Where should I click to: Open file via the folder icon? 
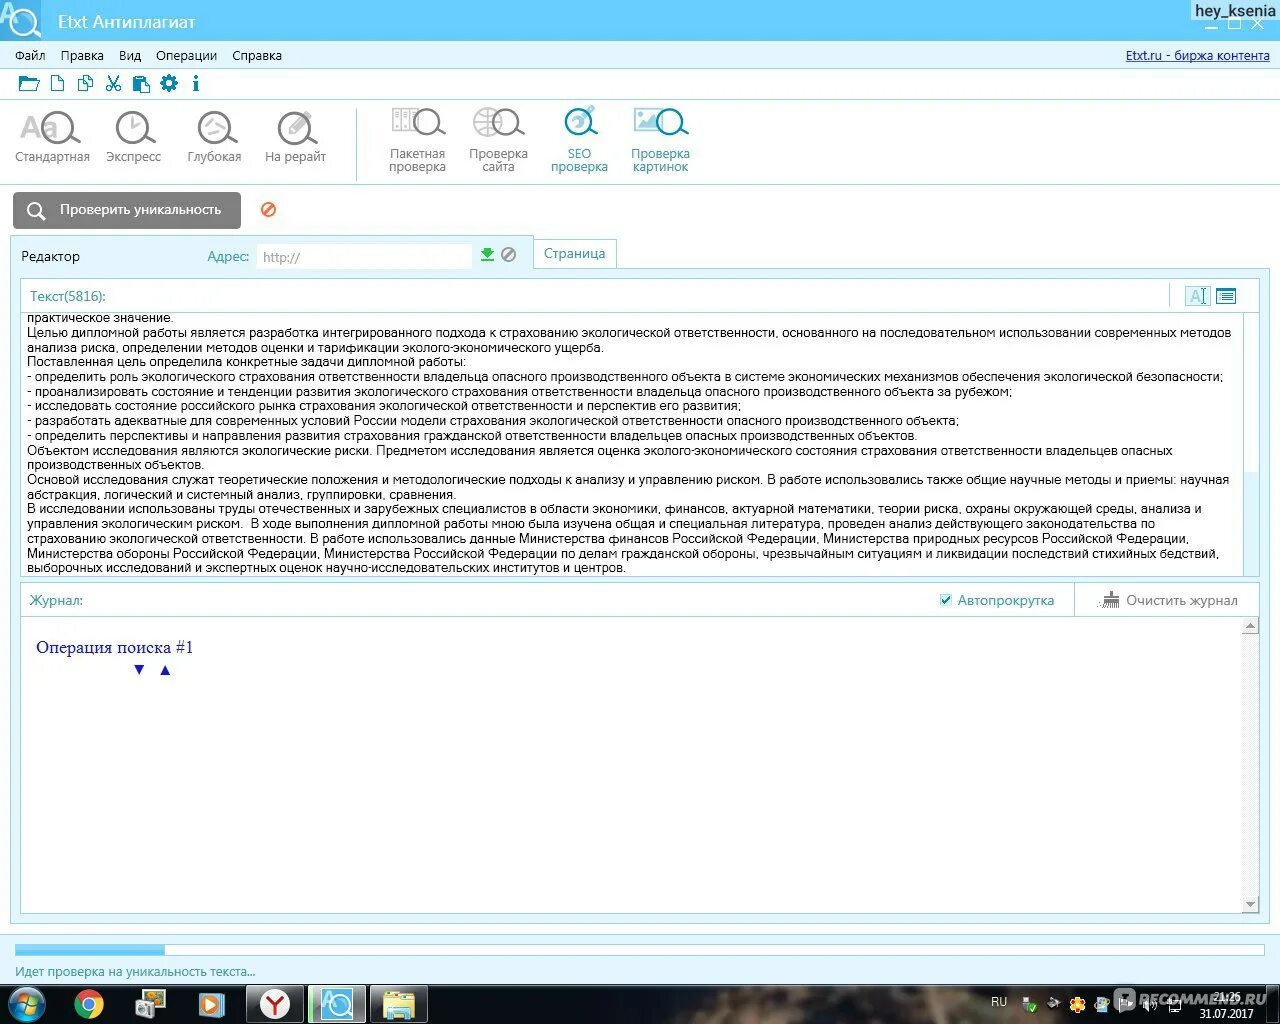click(x=29, y=84)
